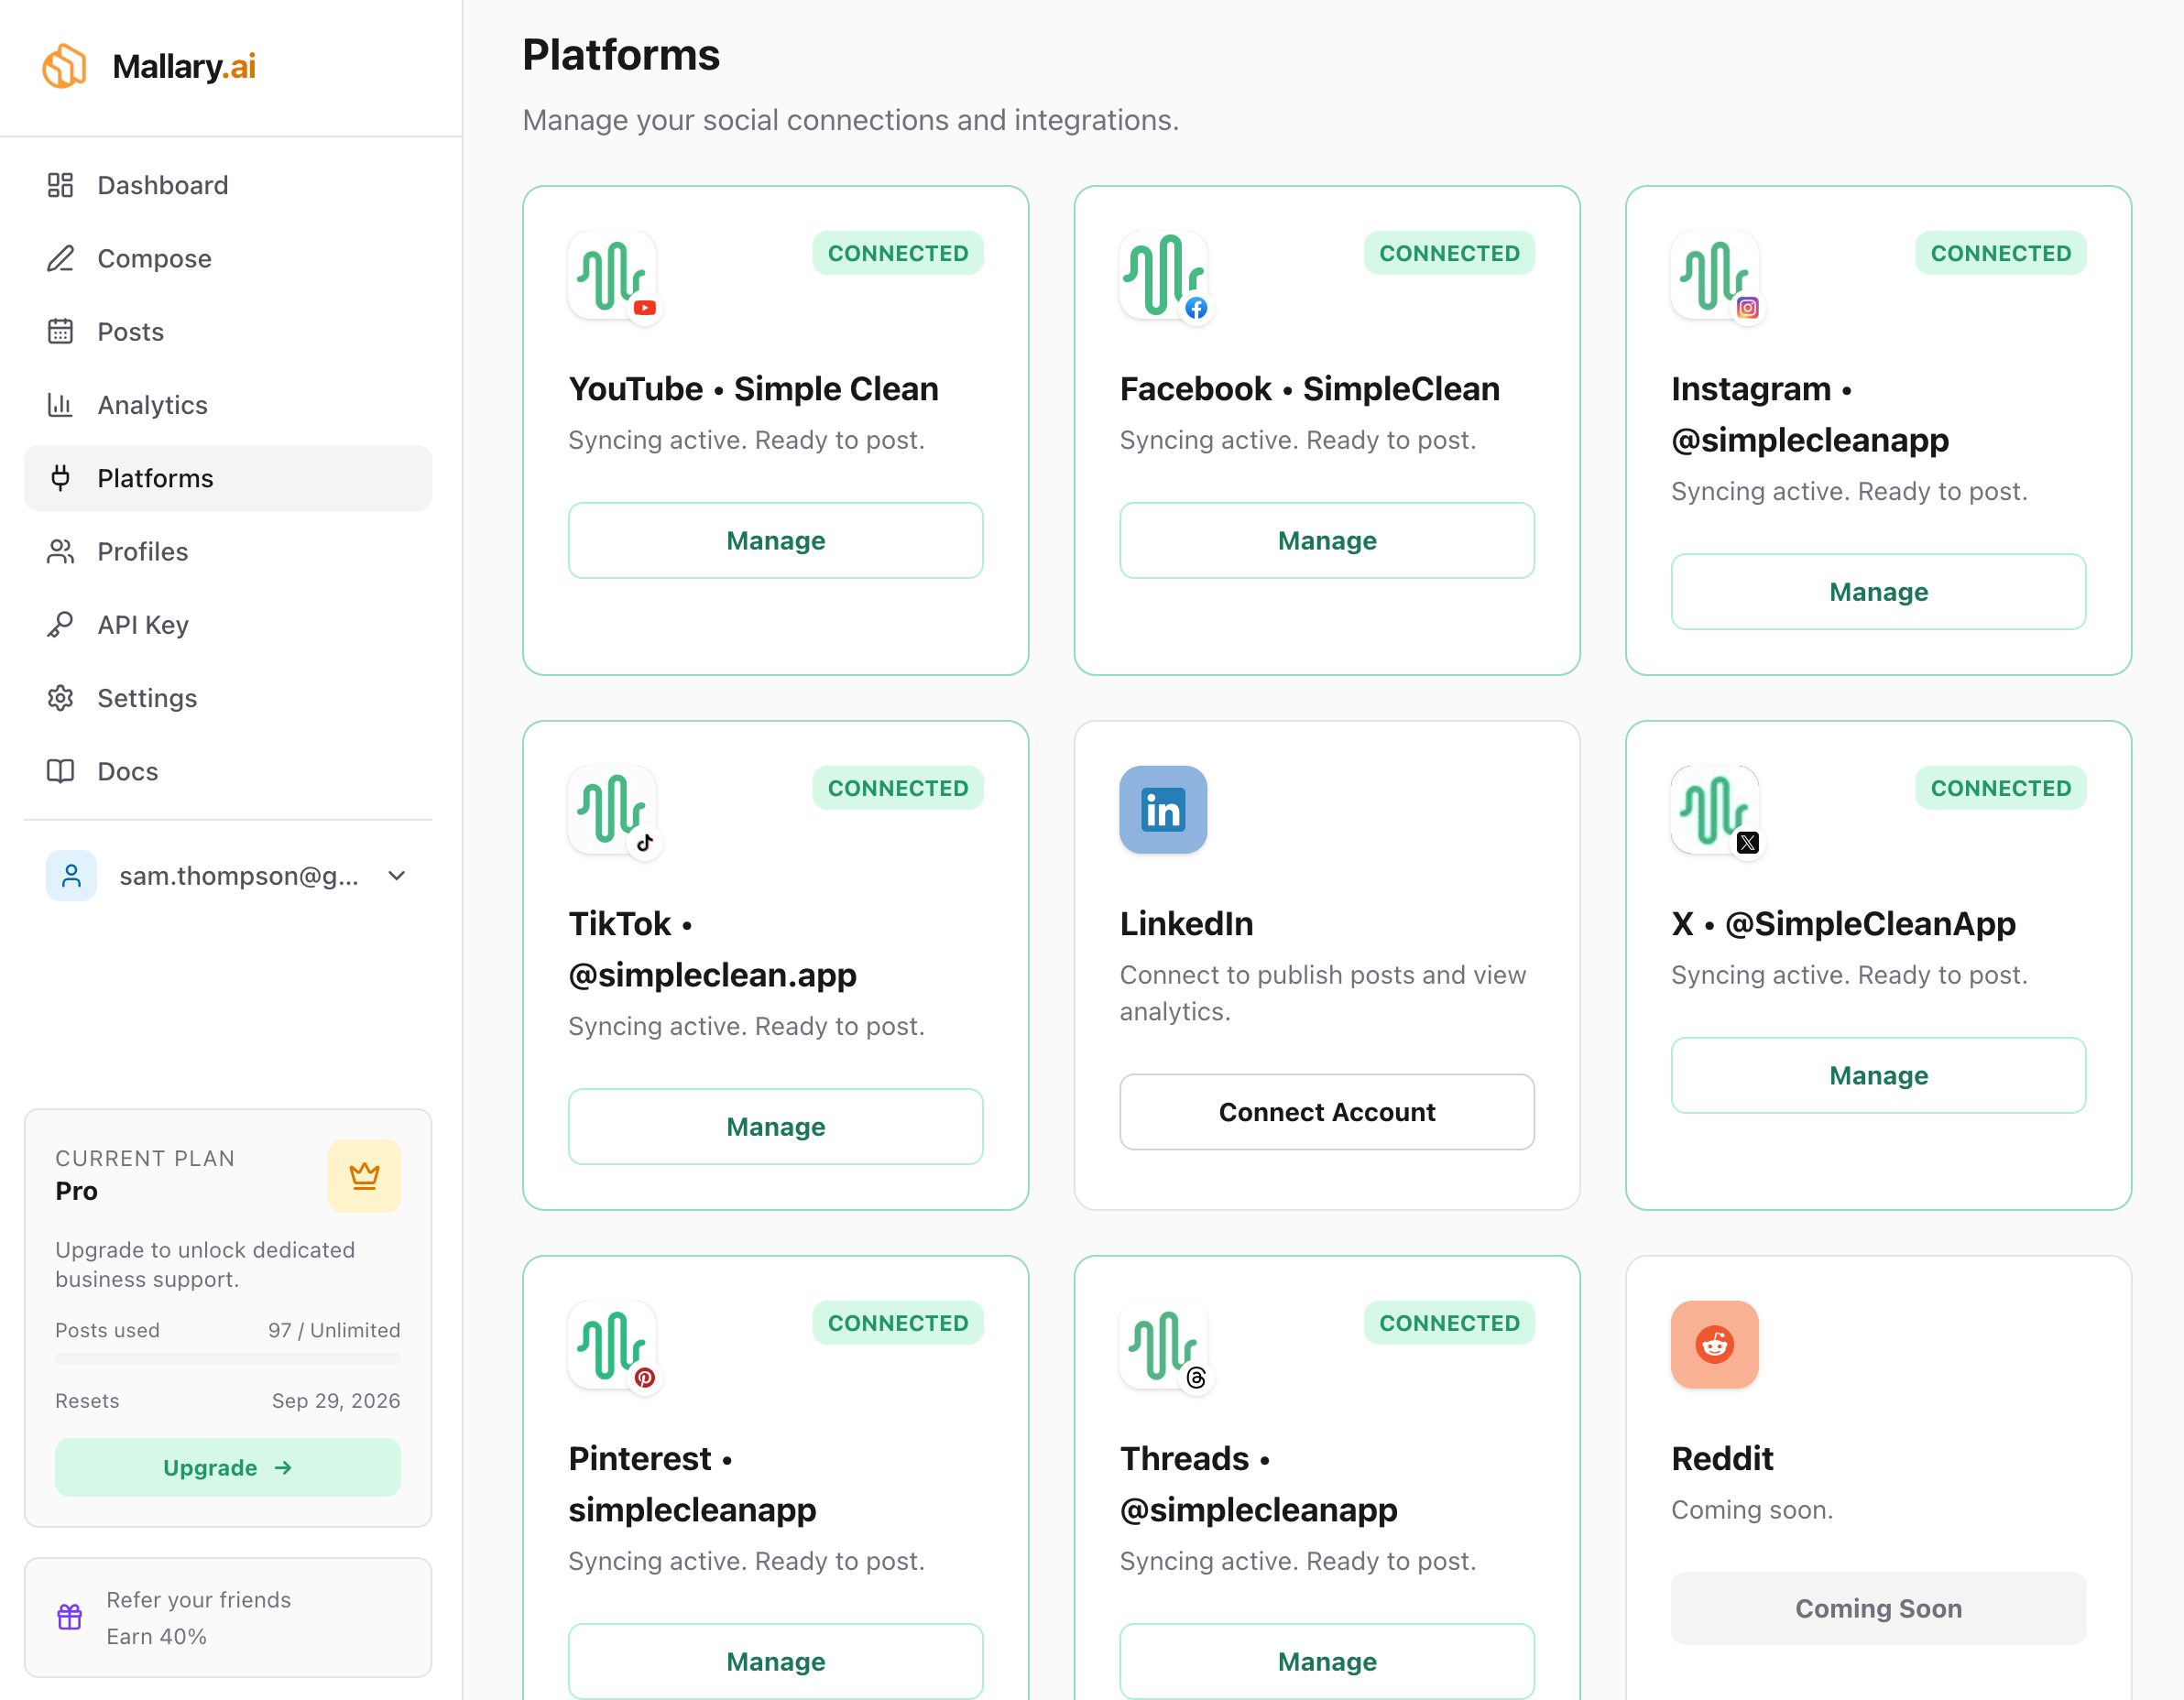Manage the Instagram @simplecleanapp connection
This screenshot has width=2184, height=1700.
pyautogui.click(x=1879, y=592)
